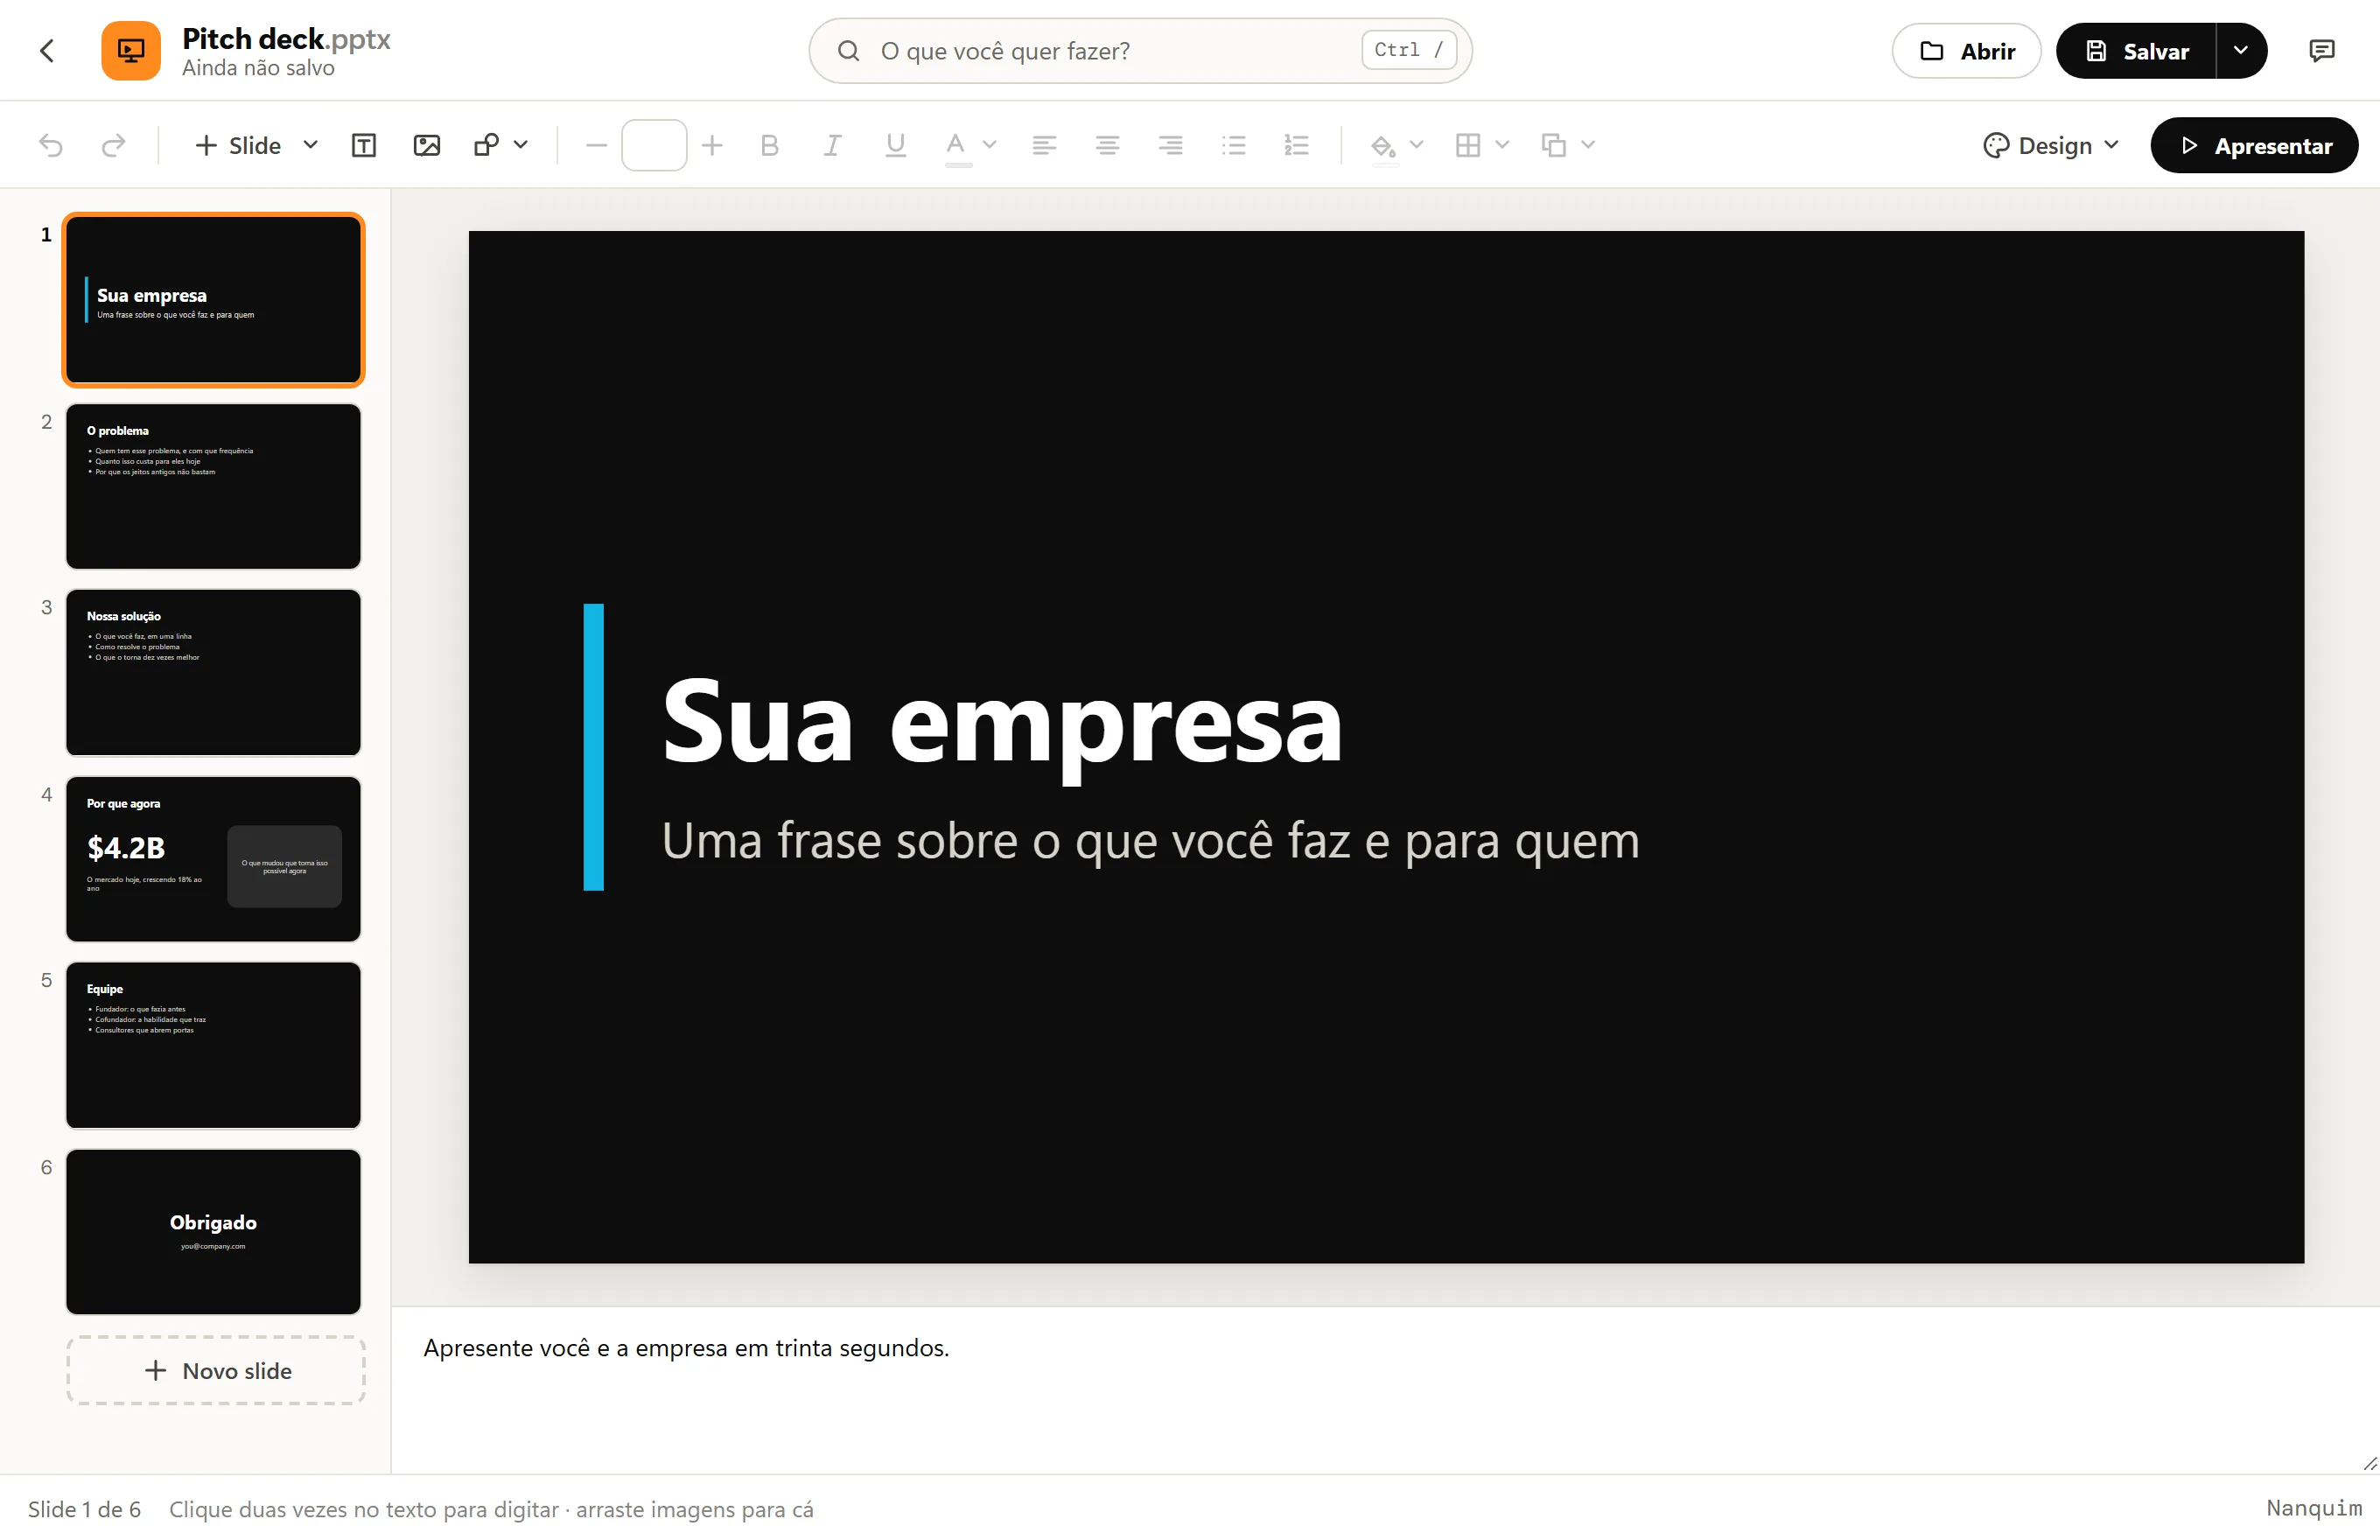The width and height of the screenshot is (2380, 1540).
Task: Expand the Slide layout dropdown arrow
Action: click(311, 145)
